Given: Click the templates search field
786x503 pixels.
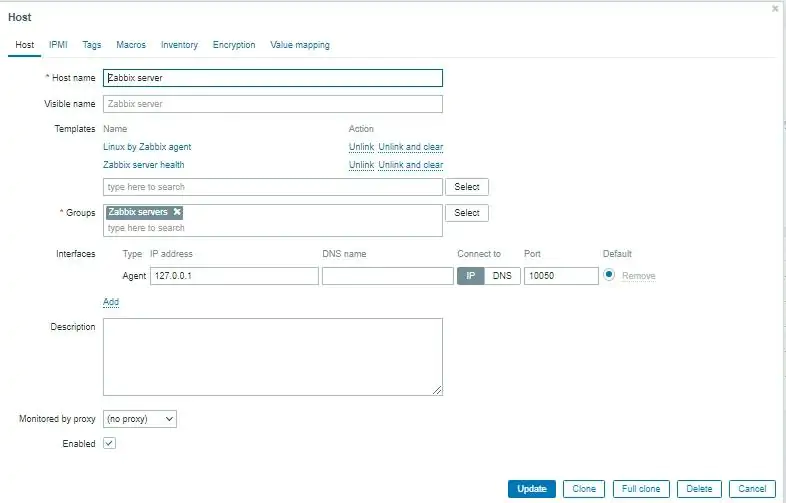Looking at the screenshot, I should [273, 187].
